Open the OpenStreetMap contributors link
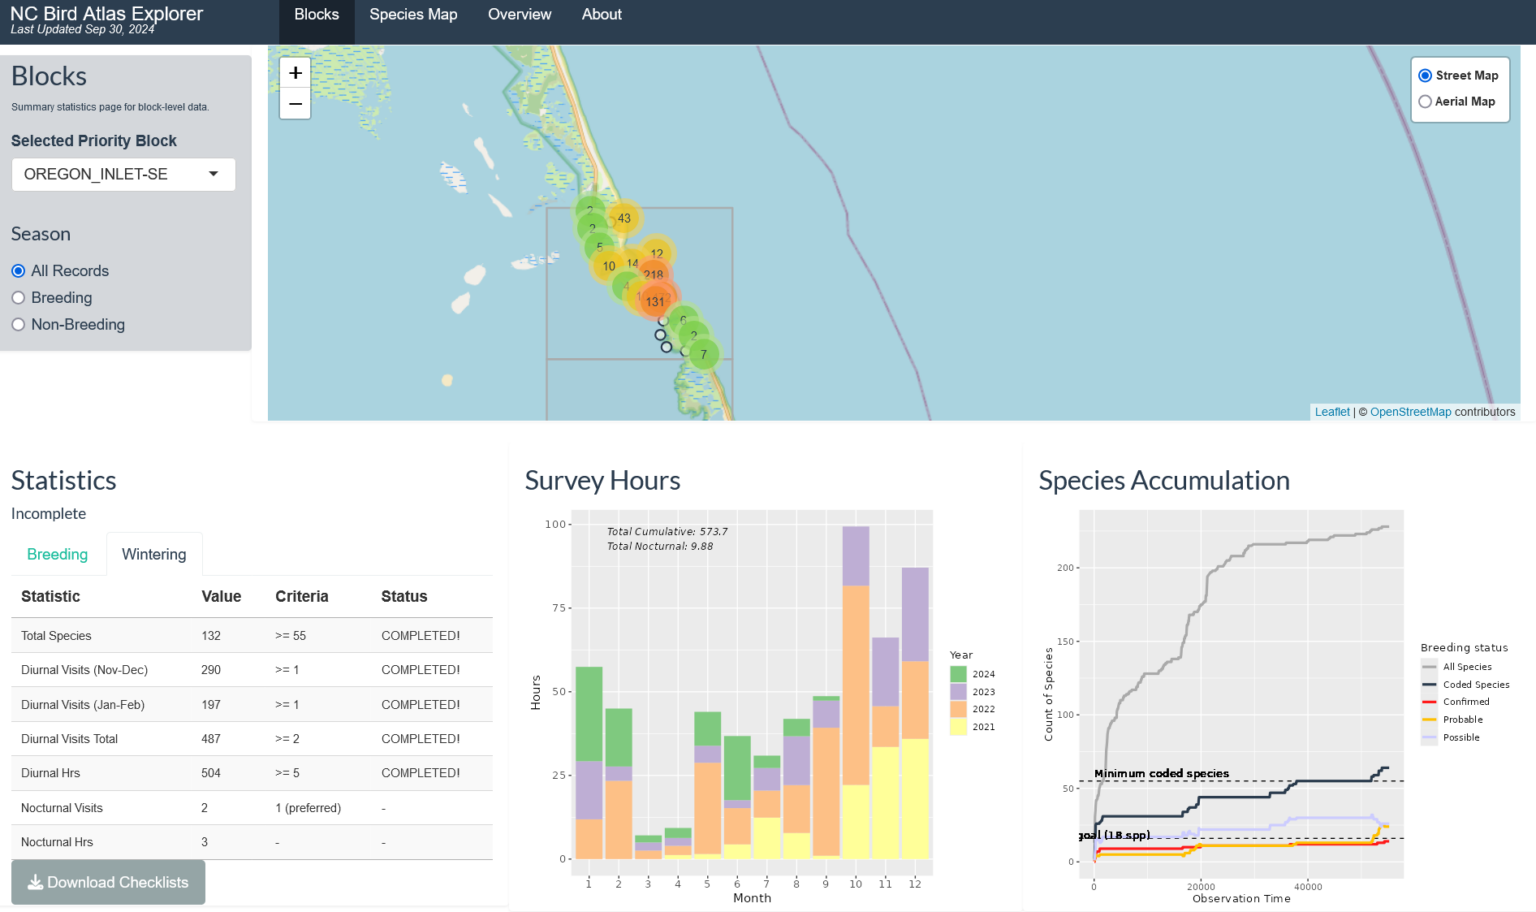 pos(1410,412)
